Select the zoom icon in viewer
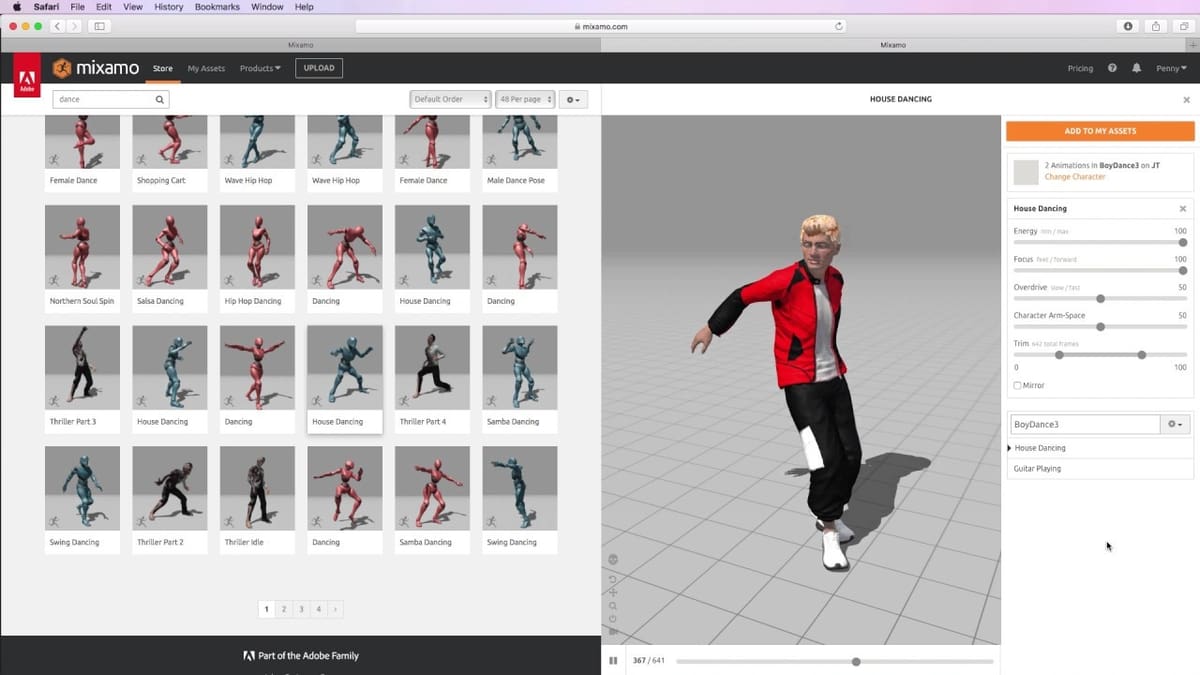Screen dimensions: 1200x675 coord(613,605)
